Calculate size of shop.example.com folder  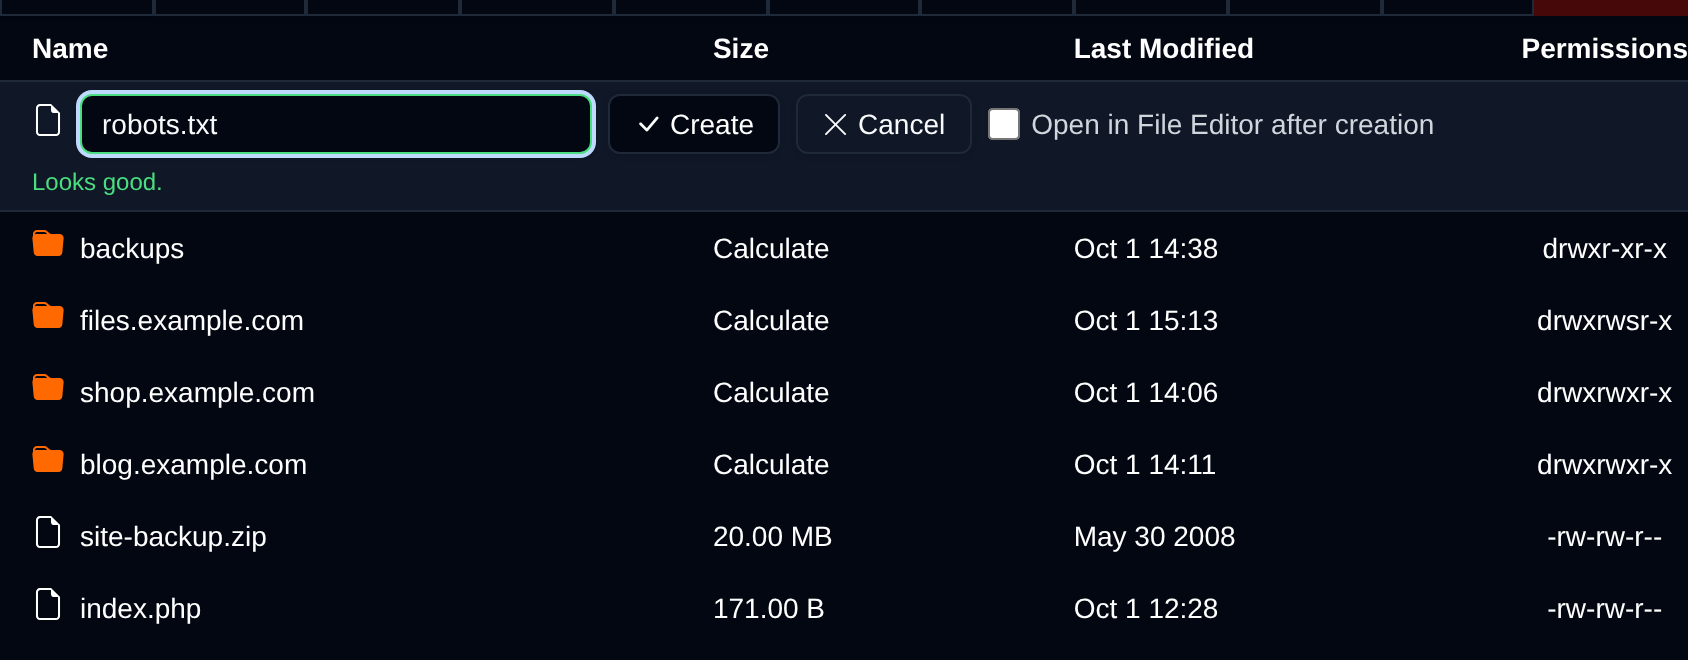(771, 393)
